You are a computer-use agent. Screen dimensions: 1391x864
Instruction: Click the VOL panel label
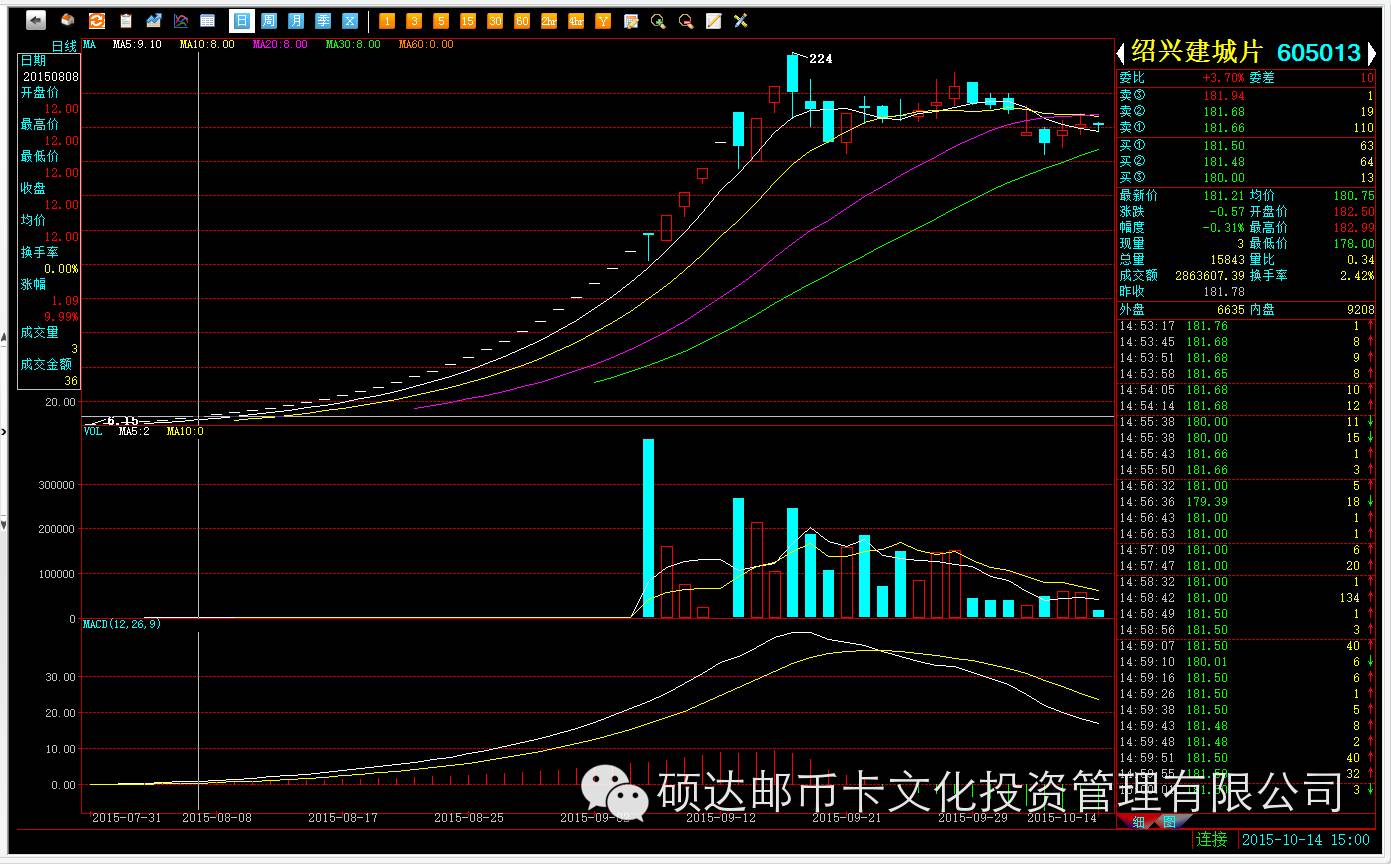tap(92, 432)
